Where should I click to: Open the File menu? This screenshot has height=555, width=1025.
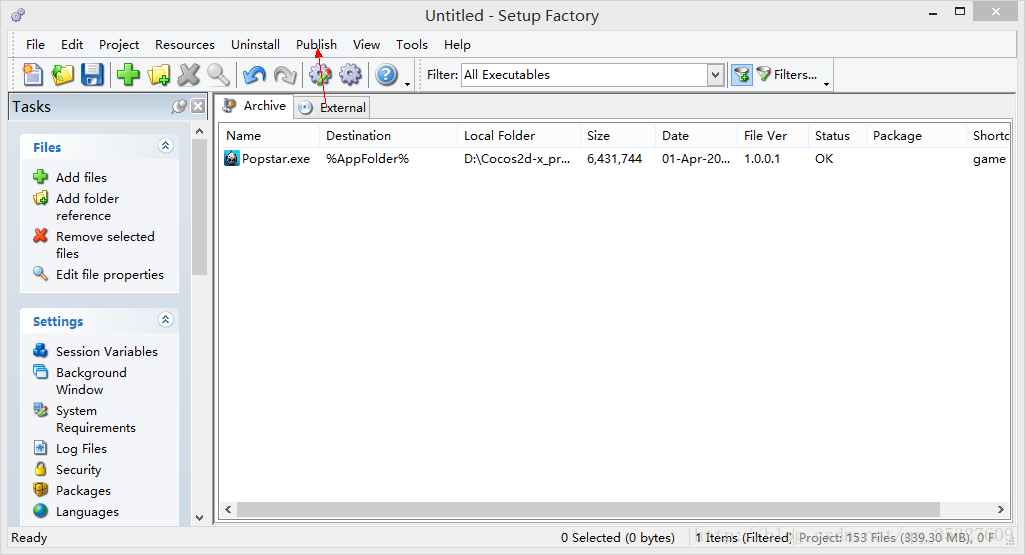click(35, 44)
